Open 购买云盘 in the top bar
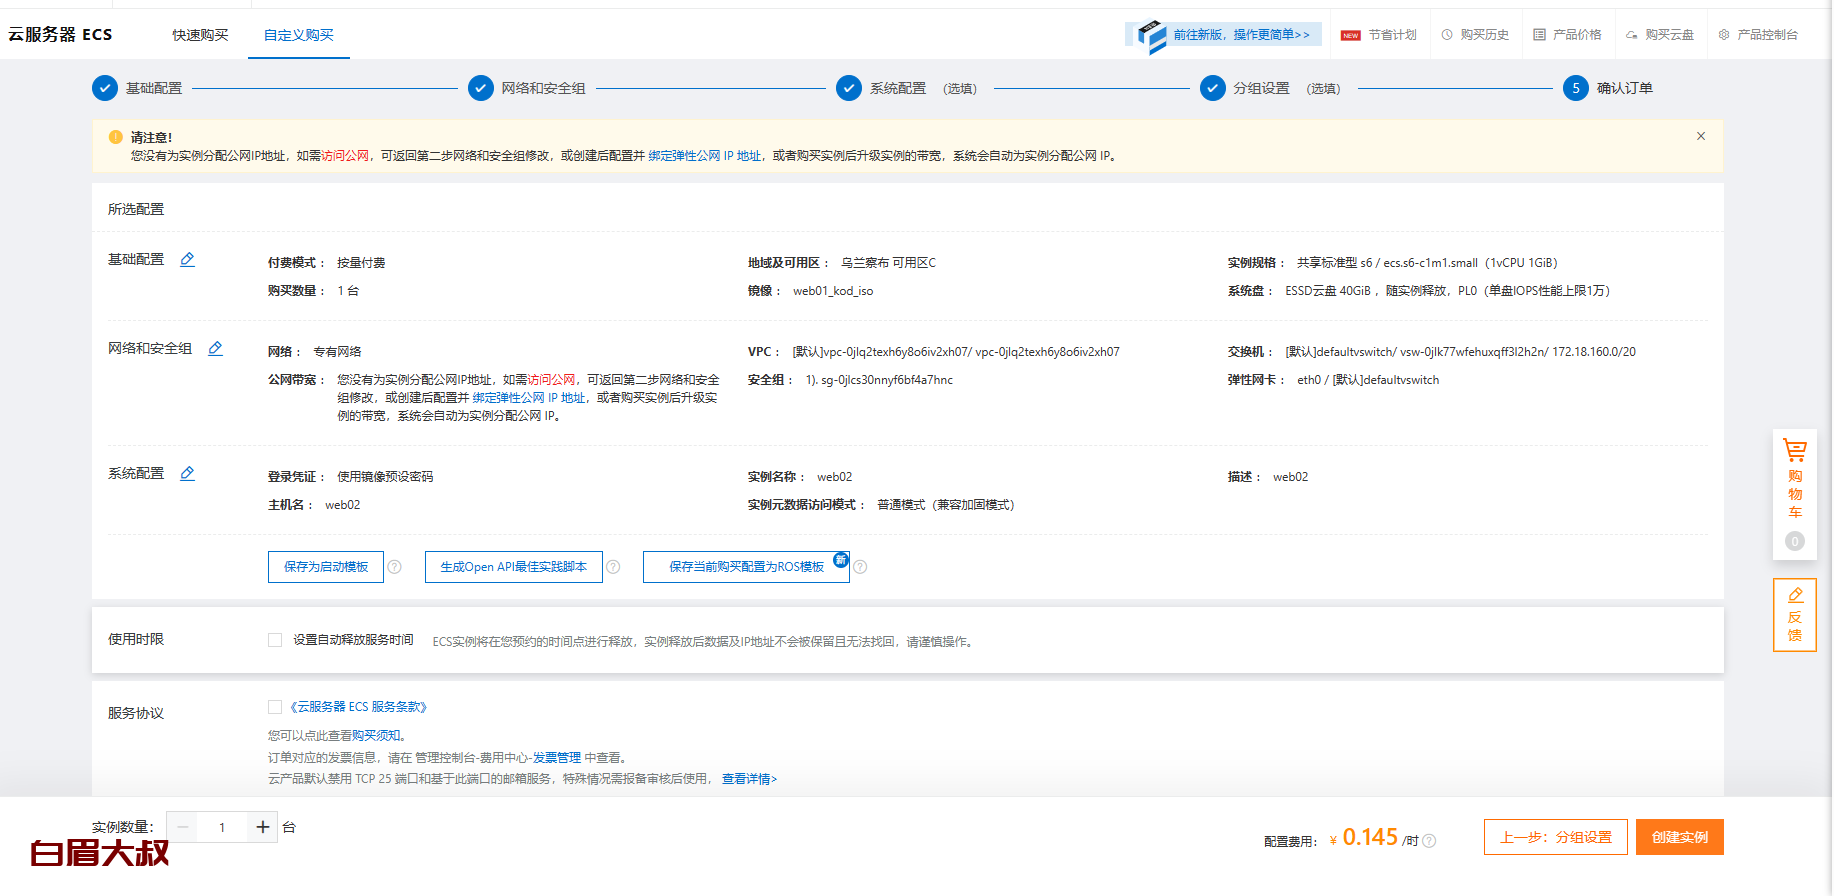 (1660, 35)
